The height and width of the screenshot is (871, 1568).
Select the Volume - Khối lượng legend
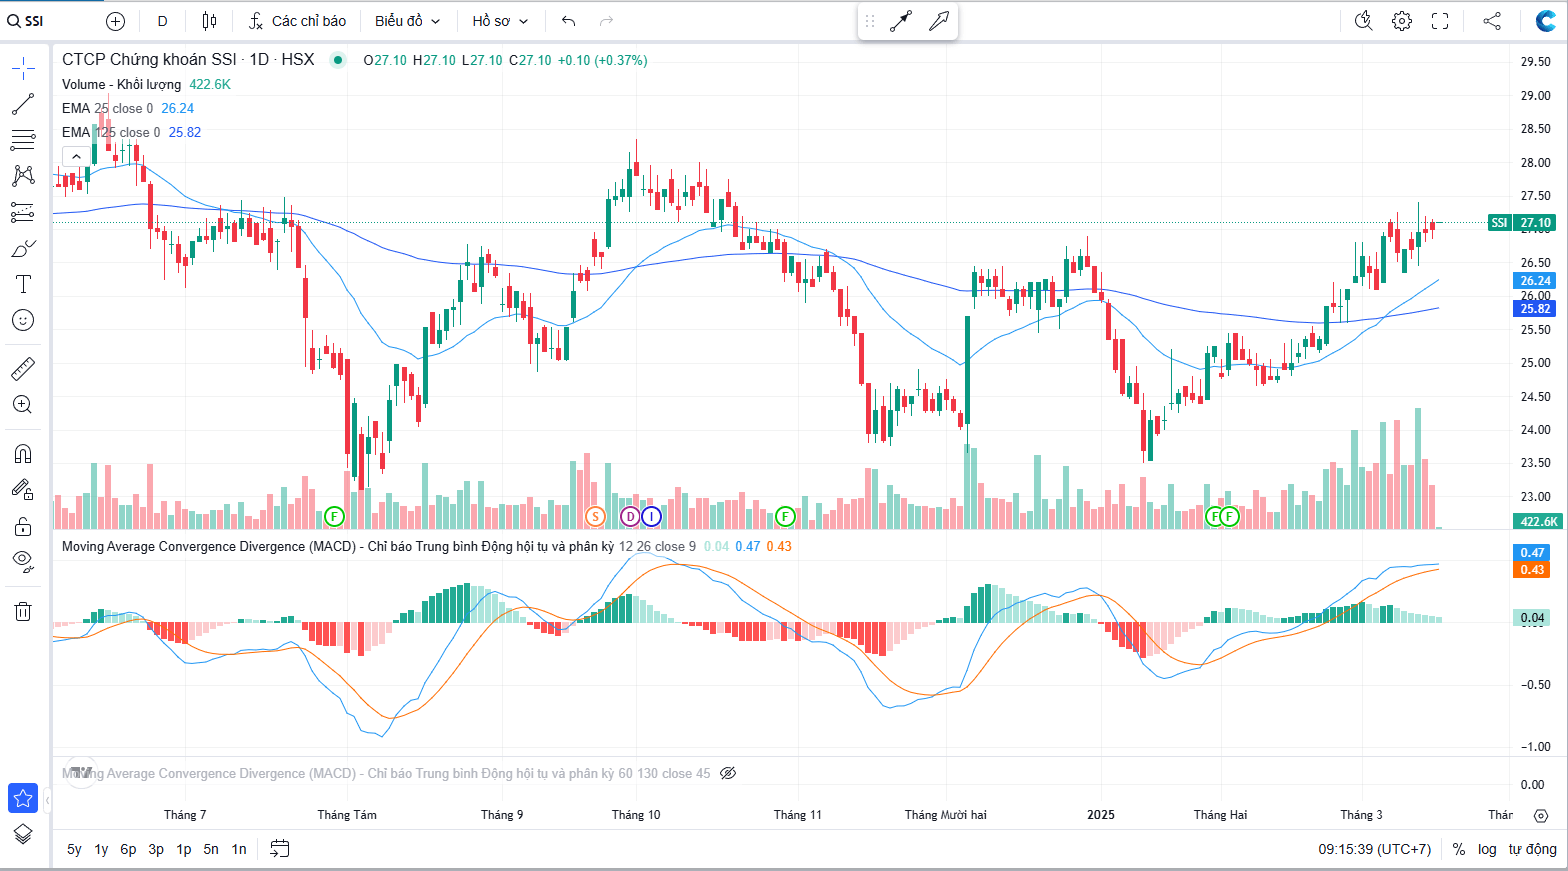pos(121,84)
